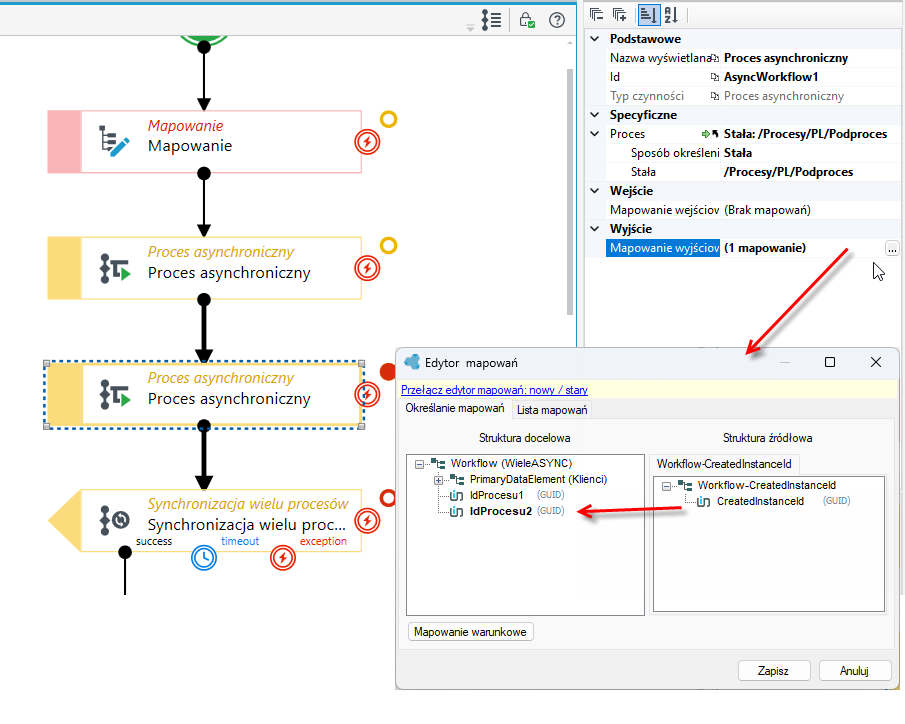
Task: Click the yellow ring marker beside first Proces asynchroniczny
Action: 388,245
